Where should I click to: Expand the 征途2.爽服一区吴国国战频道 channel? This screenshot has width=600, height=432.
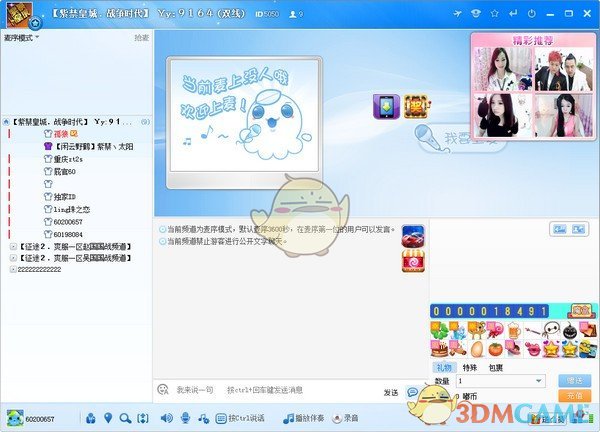[13, 258]
